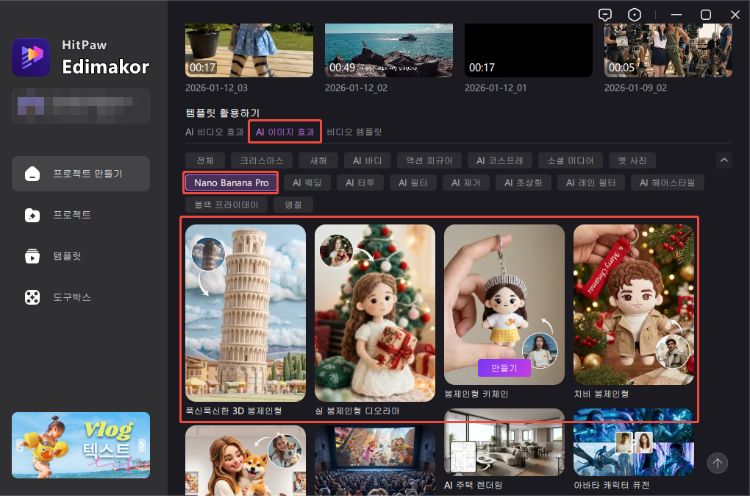Open the 치비 봉제인형 template card
This screenshot has height=496, width=750.
tap(633, 305)
